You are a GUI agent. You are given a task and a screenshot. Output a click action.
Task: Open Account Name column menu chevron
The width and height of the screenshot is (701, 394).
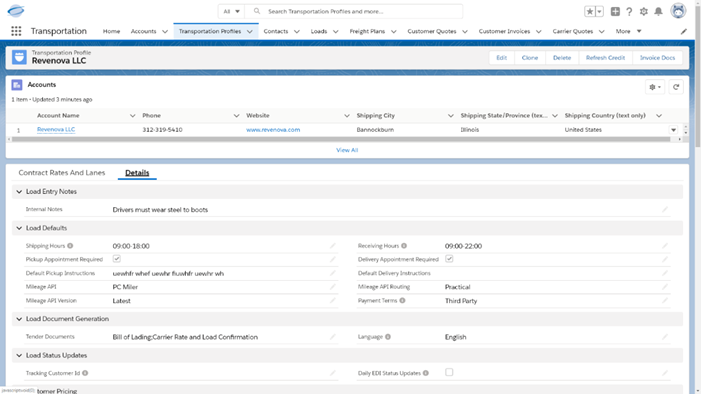click(132, 115)
